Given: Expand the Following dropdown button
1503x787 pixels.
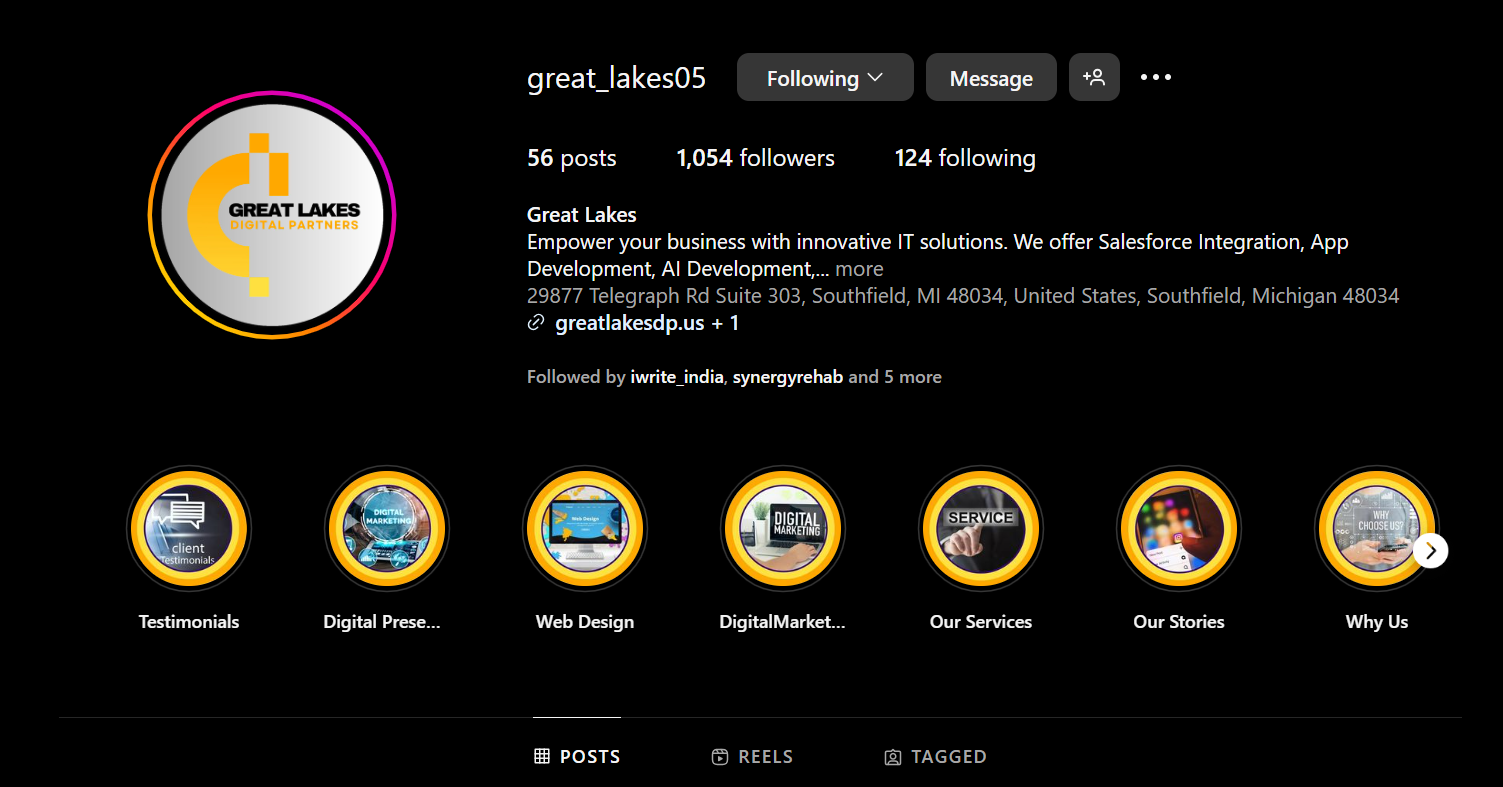Looking at the screenshot, I should [x=825, y=77].
